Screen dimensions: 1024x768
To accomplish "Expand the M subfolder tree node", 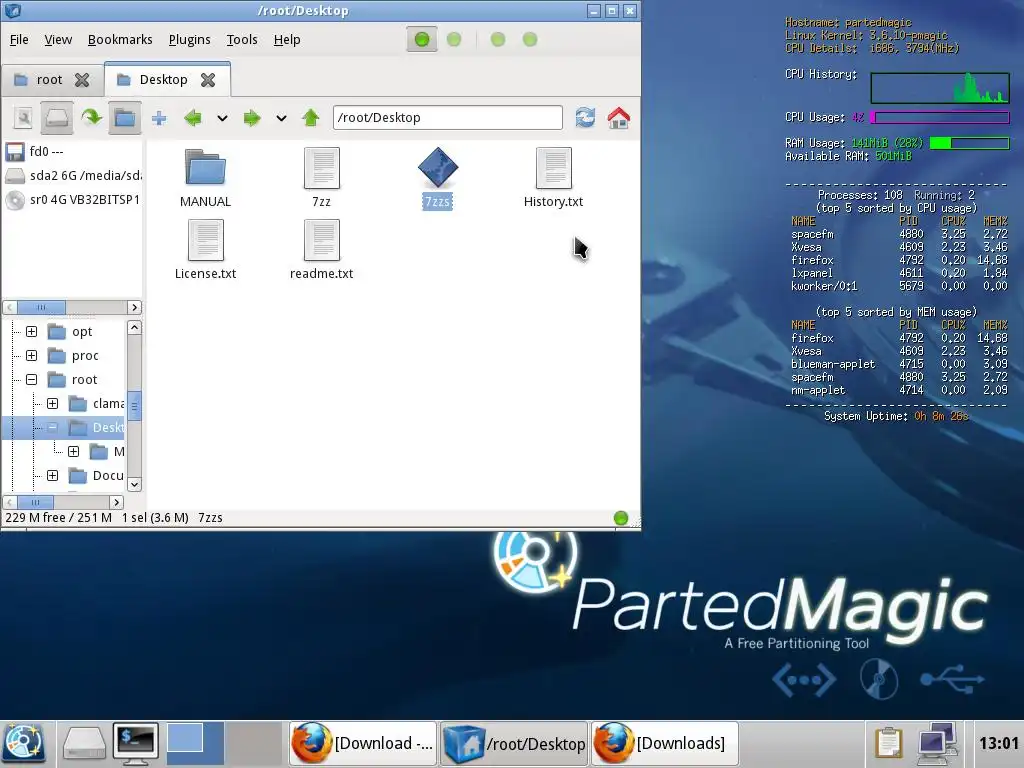I will pos(73,452).
